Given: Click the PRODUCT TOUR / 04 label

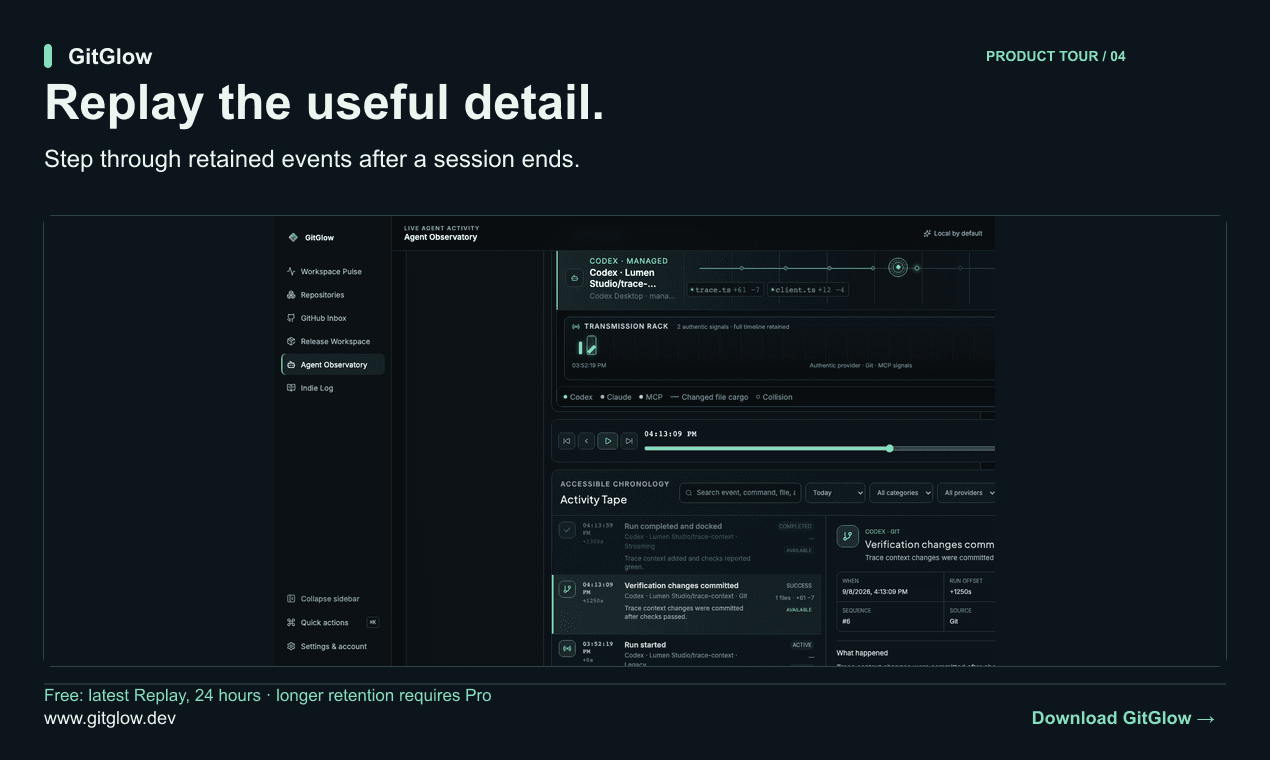Looking at the screenshot, I should [x=1056, y=56].
